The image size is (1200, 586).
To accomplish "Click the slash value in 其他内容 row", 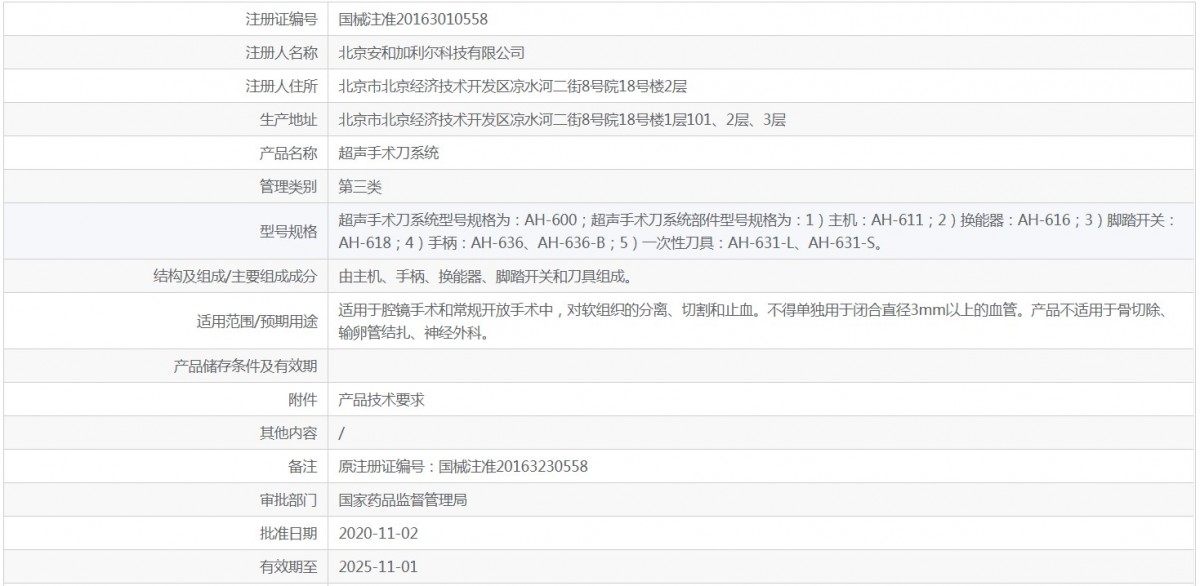I will (342, 432).
